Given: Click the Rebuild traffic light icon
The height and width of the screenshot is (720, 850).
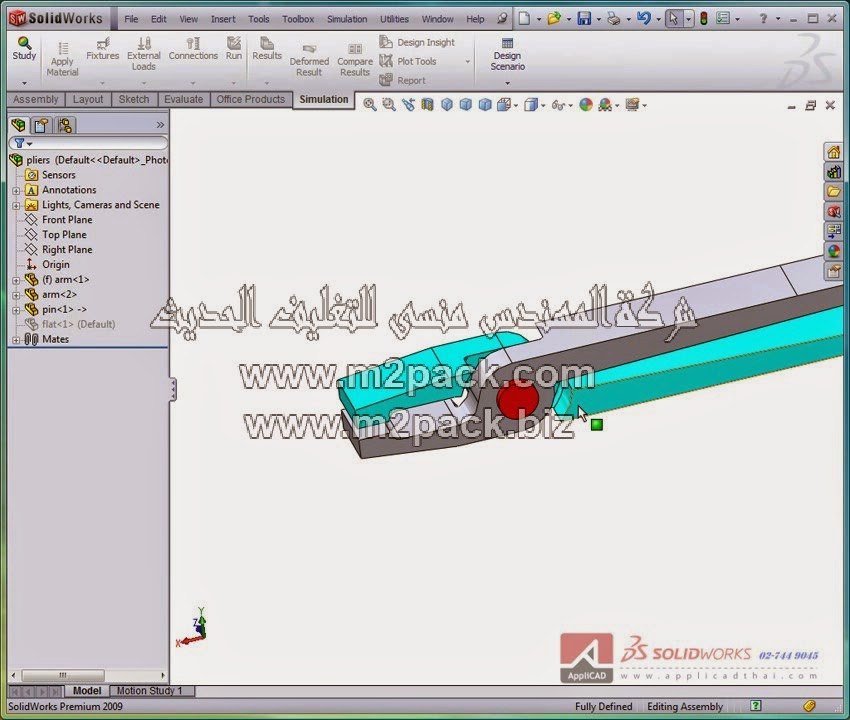Looking at the screenshot, I should (704, 19).
